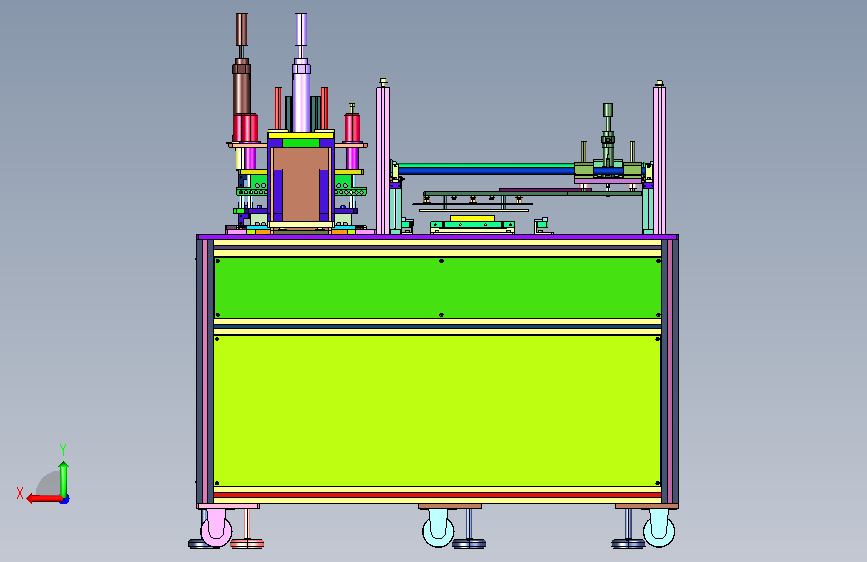The width and height of the screenshot is (867, 562).
Task: Select the purple tabletop plate
Action: [x=437, y=237]
